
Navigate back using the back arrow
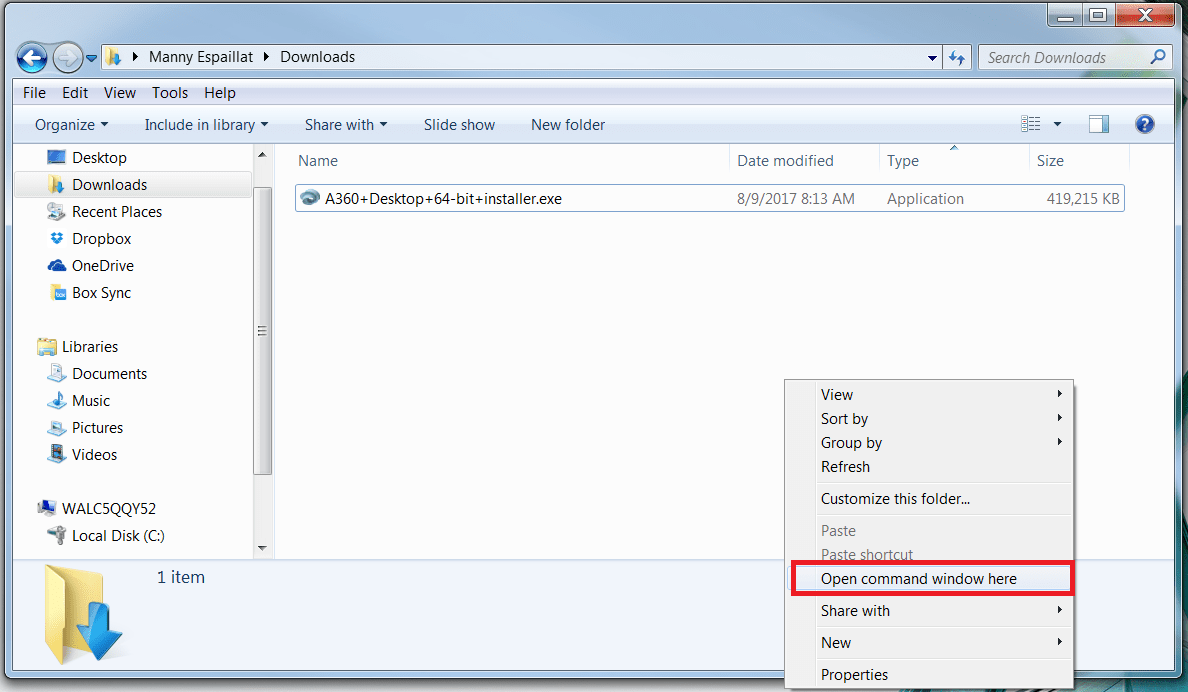point(31,57)
